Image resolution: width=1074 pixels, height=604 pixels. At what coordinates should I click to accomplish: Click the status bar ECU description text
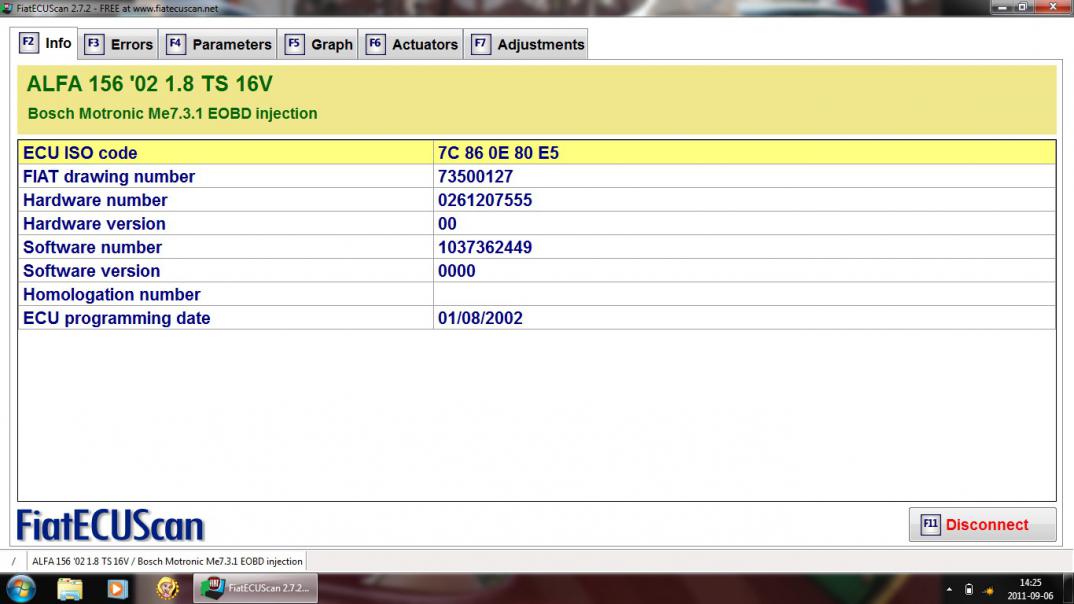167,562
